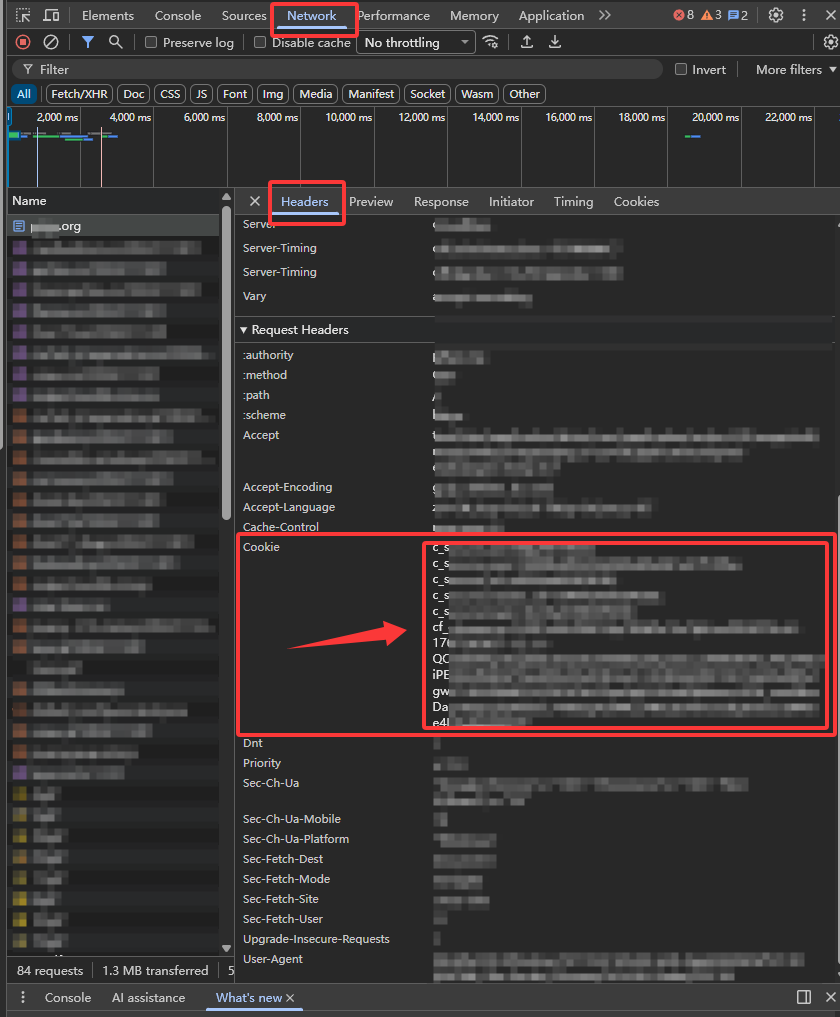
Task: Click into the Filter text field
Action: 340,70
